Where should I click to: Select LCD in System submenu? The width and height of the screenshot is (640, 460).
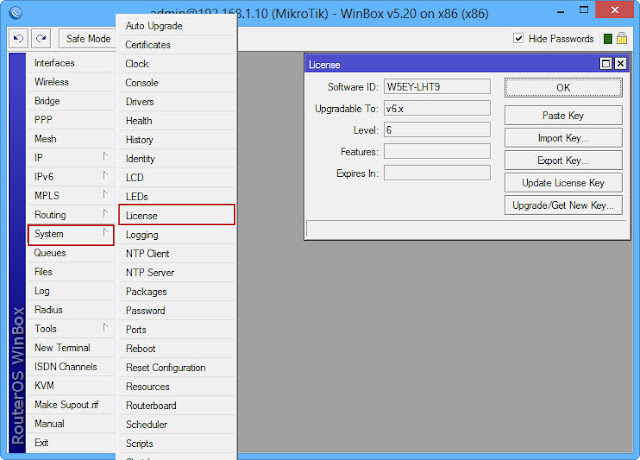click(177, 178)
